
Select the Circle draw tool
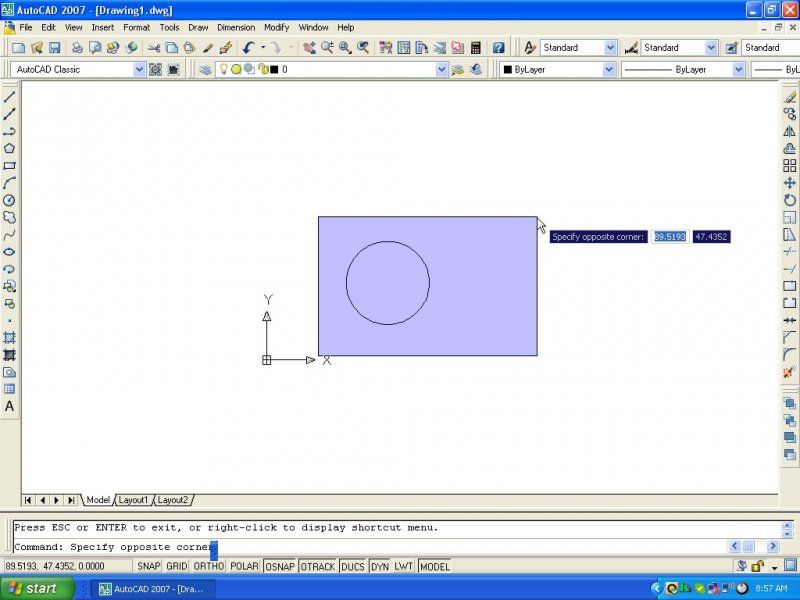click(x=9, y=200)
